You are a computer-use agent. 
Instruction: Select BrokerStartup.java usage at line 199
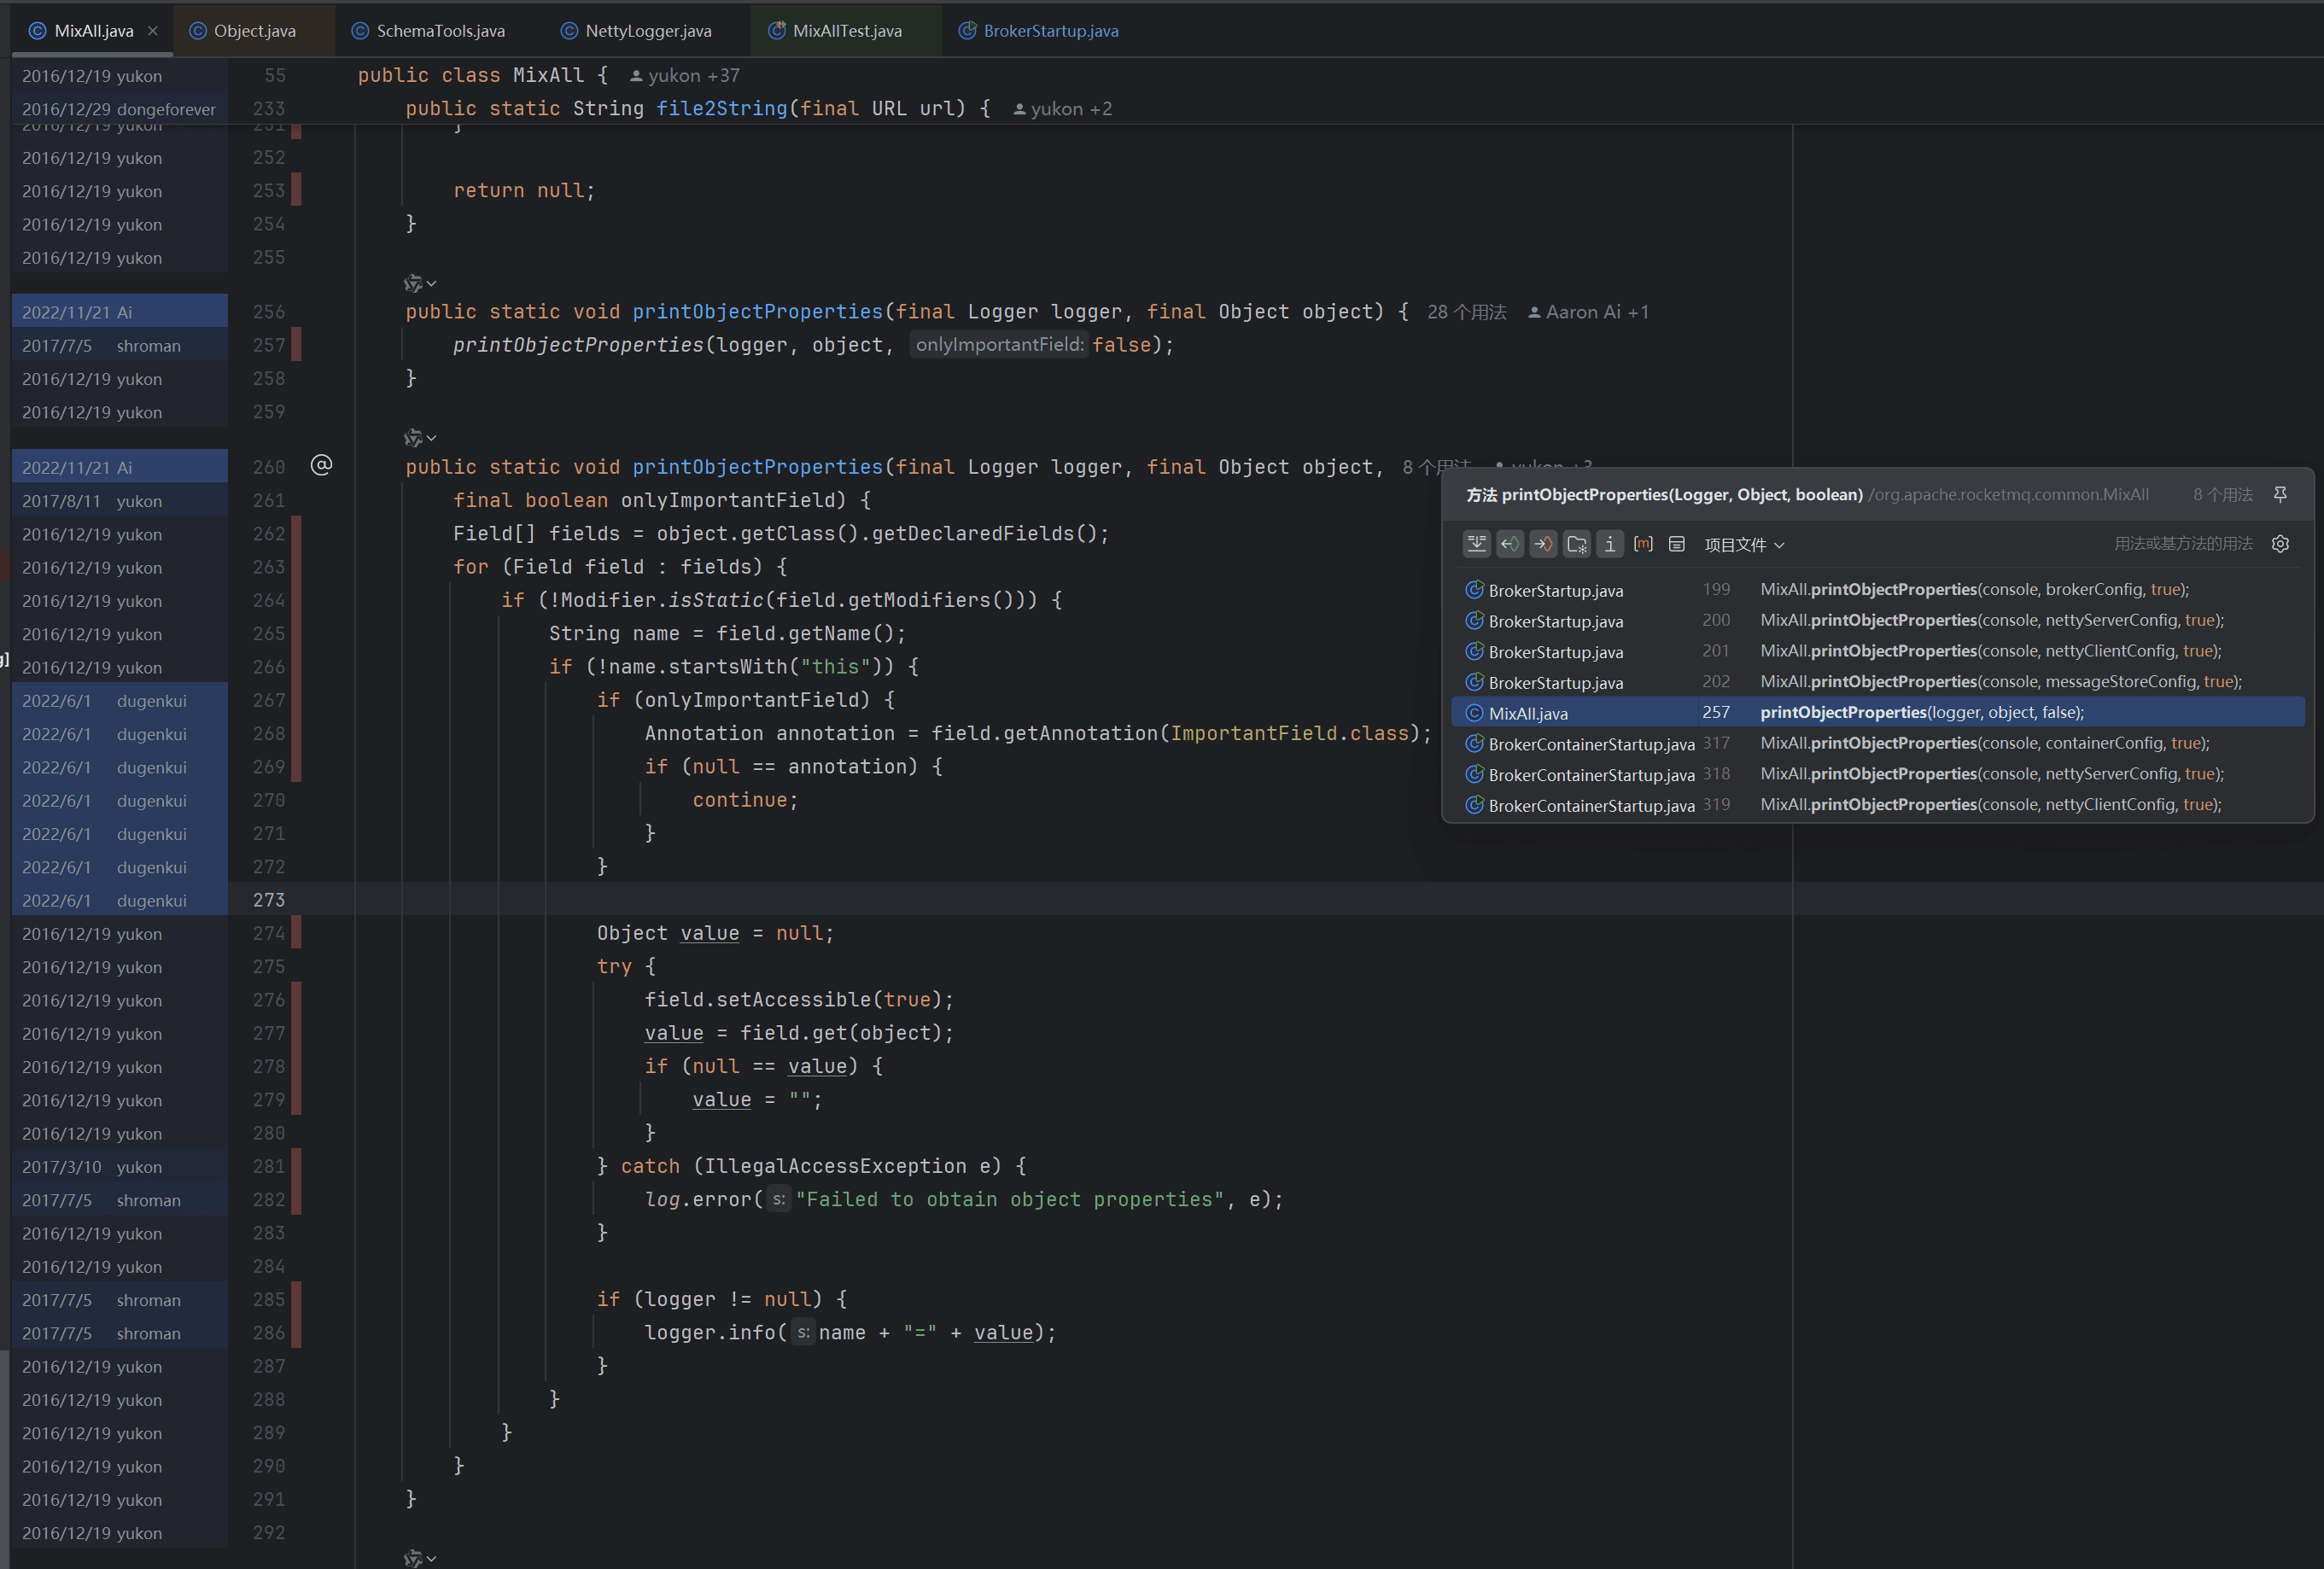click(1877, 590)
